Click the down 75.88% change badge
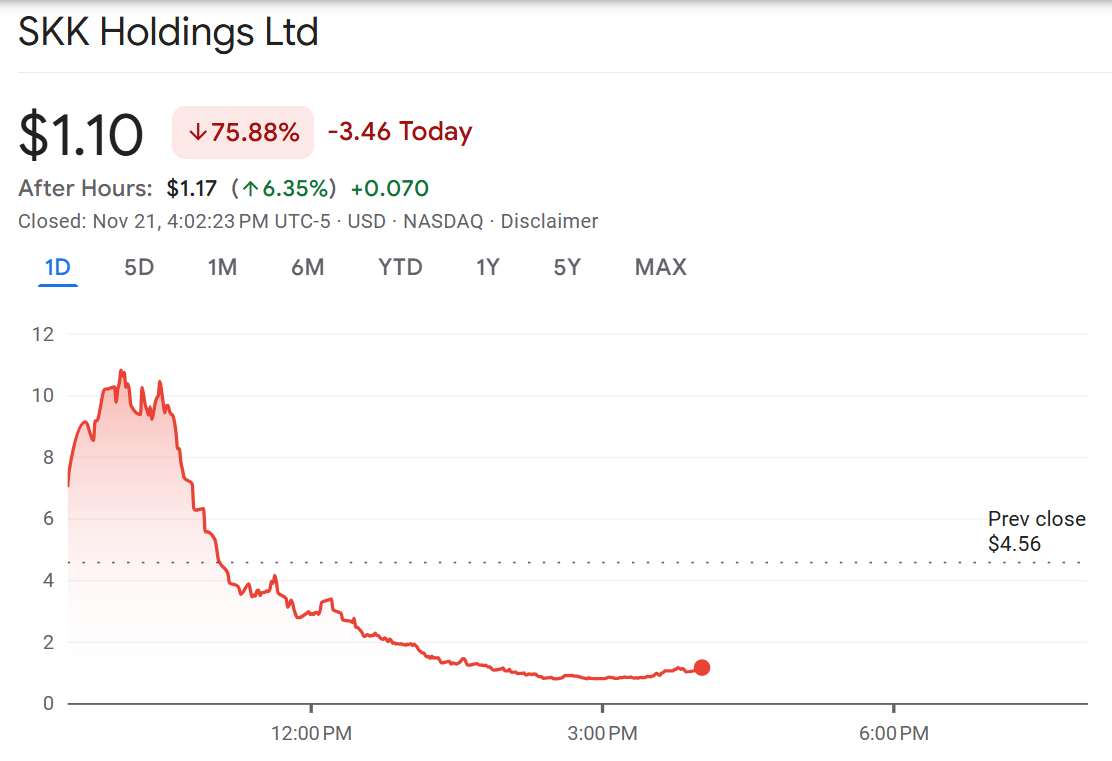1112x761 pixels. tap(243, 132)
